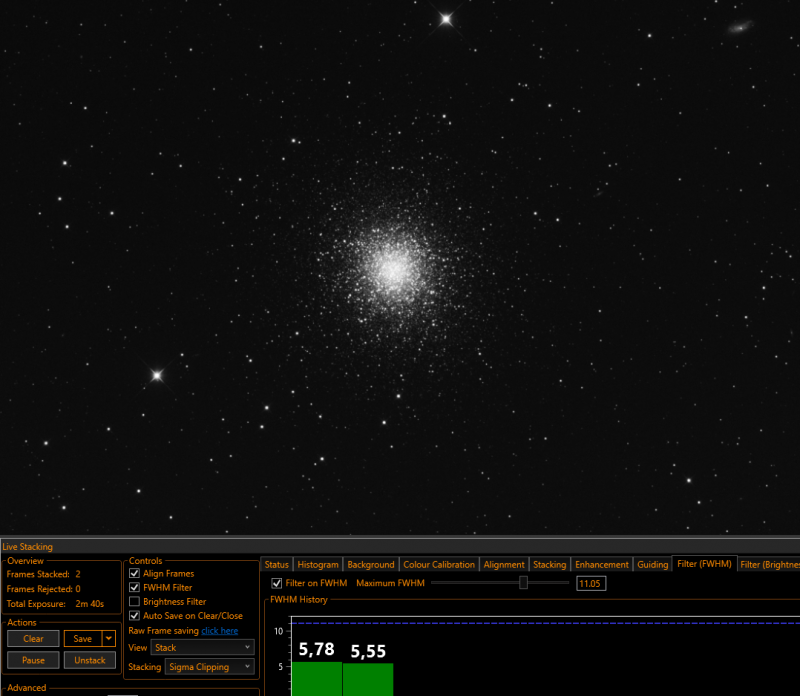Enable the Brightness Filter checkbox
The height and width of the screenshot is (696, 800).
coord(135,602)
